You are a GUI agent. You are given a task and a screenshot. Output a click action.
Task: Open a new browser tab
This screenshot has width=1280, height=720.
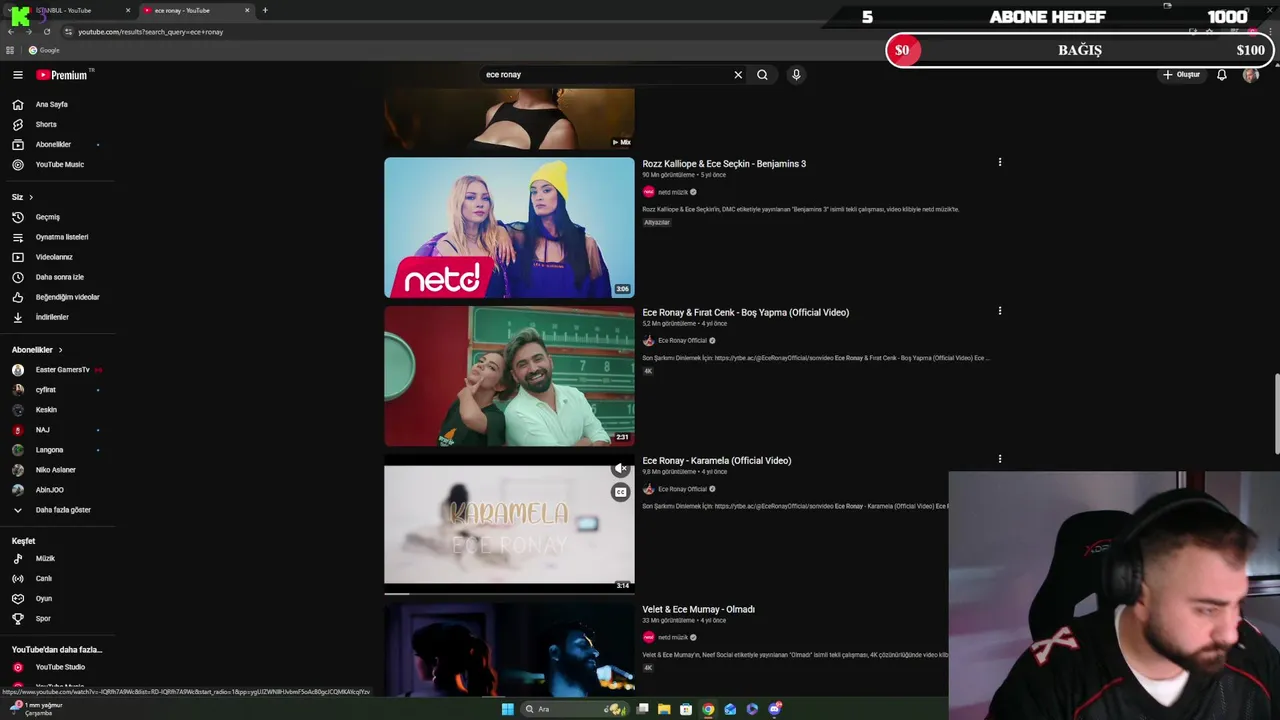[265, 10]
